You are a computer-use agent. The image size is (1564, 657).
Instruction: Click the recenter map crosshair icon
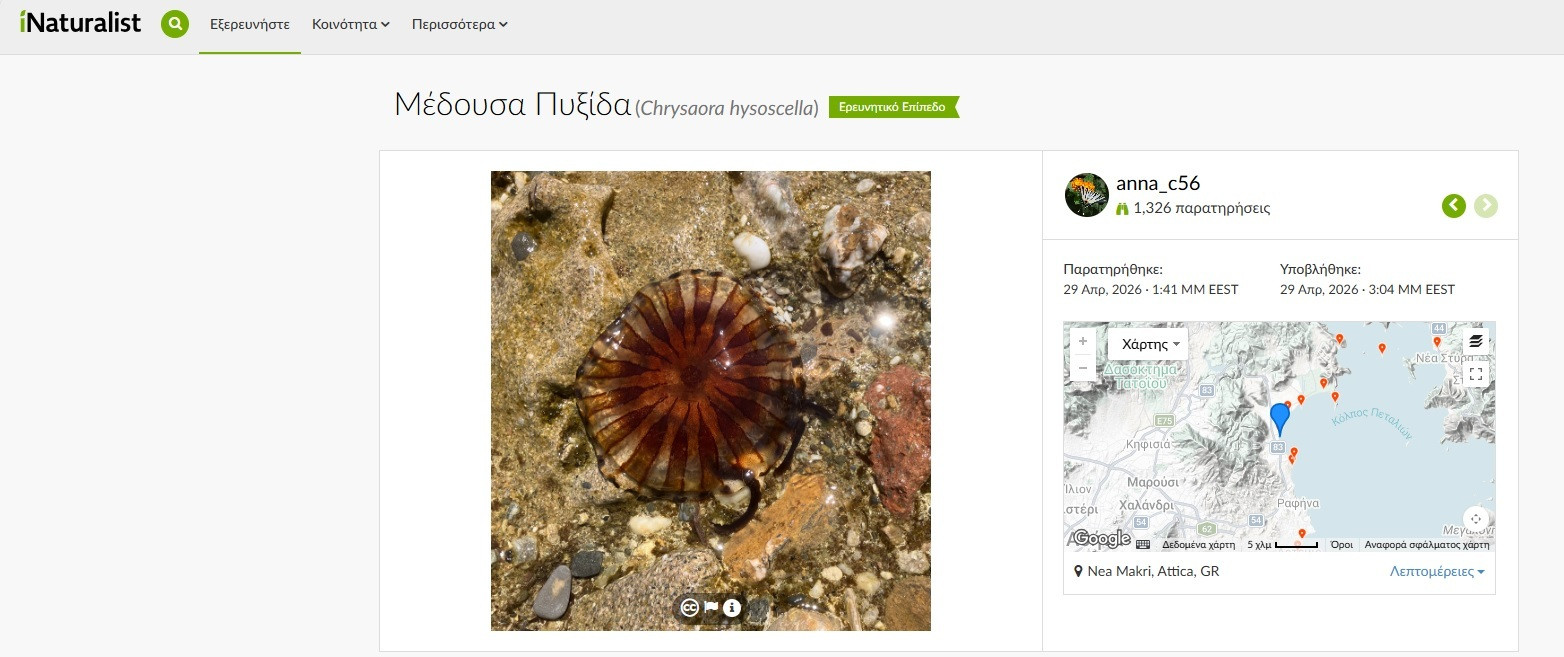point(1476,519)
